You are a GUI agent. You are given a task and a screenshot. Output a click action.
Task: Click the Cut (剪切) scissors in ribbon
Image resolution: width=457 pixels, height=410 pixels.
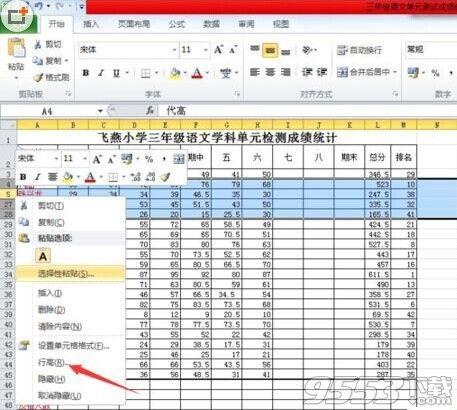coord(38,44)
